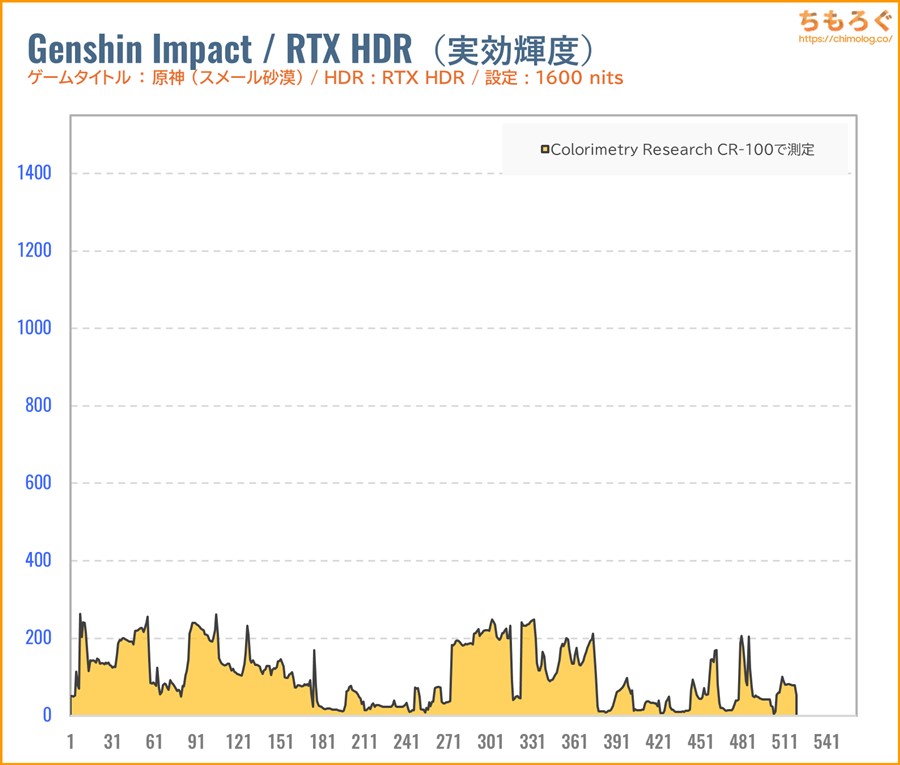
Task: Click the y-axis label 1200
Action: tap(34, 250)
